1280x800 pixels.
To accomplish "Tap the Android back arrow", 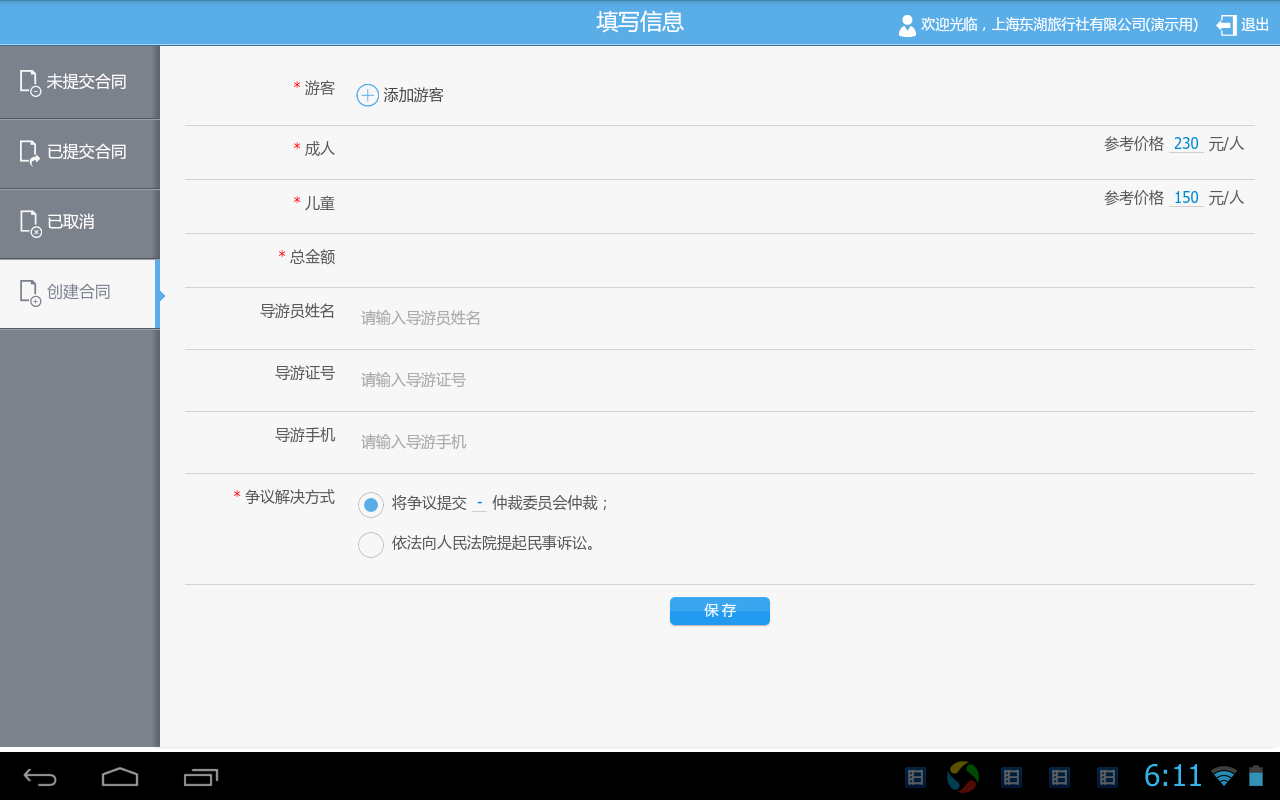I will (40, 777).
